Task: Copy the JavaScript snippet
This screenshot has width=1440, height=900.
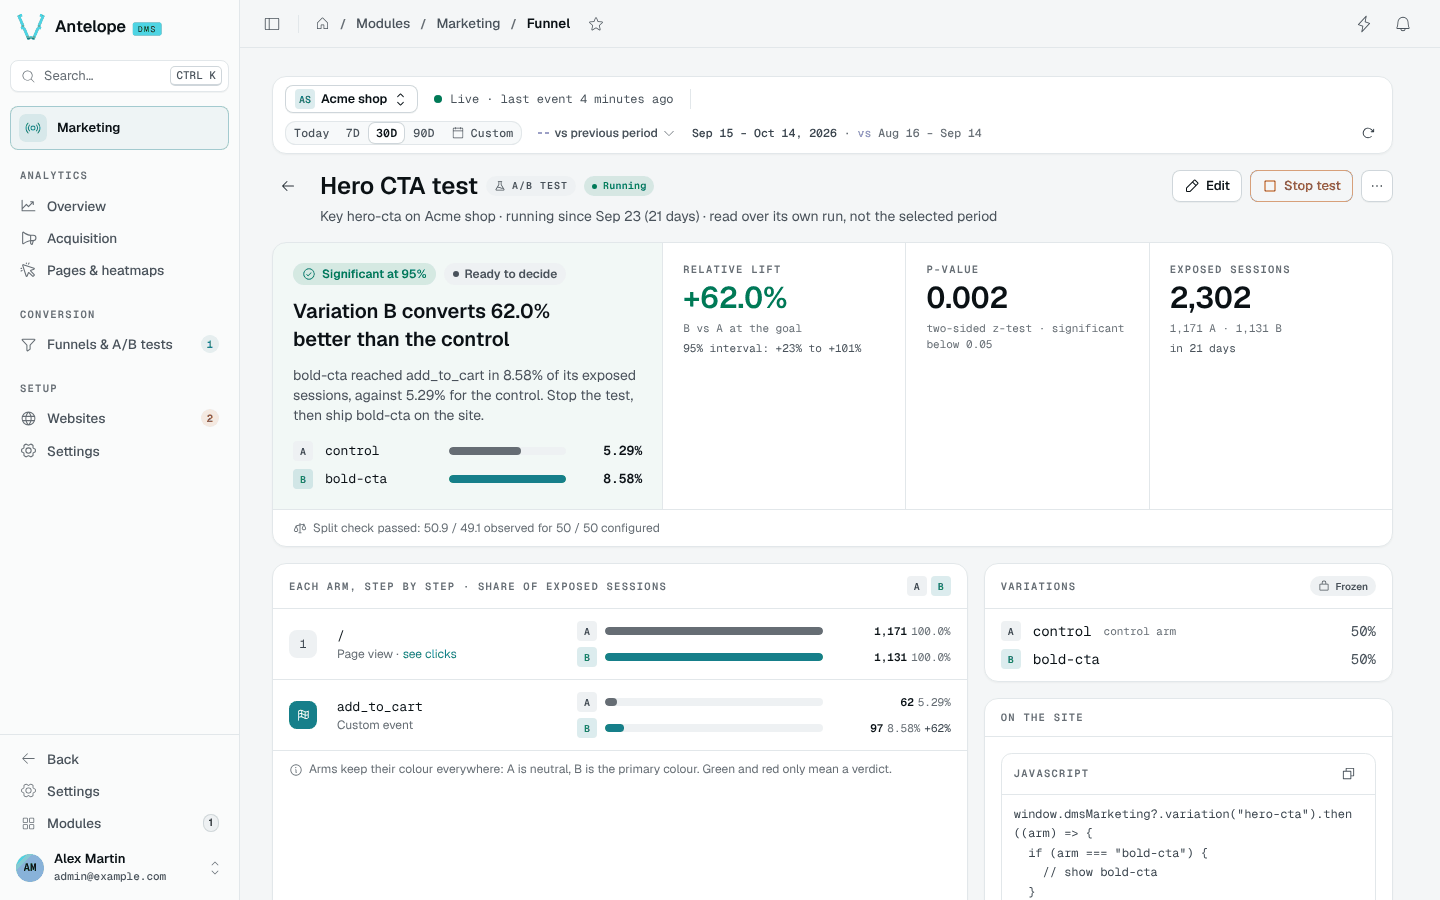Action: pyautogui.click(x=1348, y=774)
